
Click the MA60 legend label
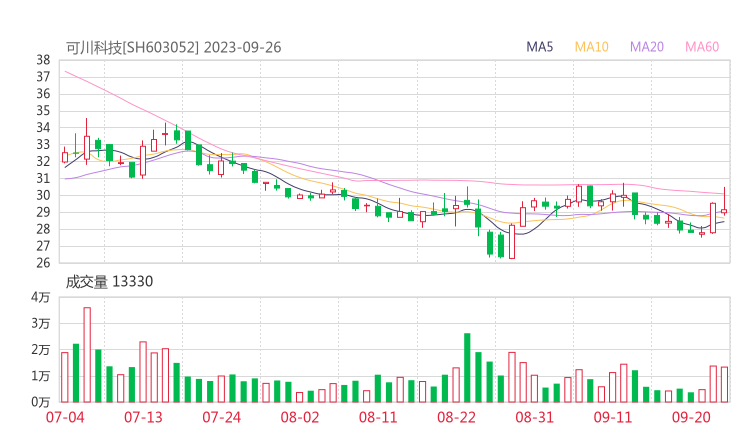click(702, 47)
